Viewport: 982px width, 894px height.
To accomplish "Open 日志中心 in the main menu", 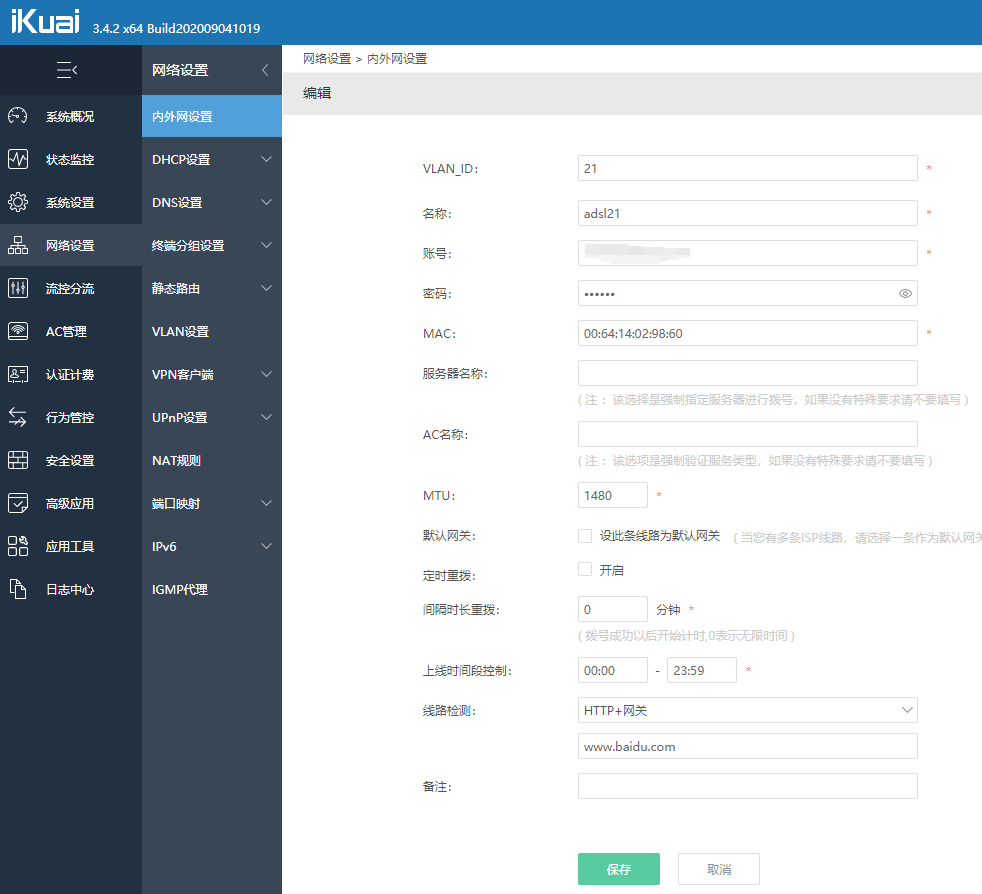I will click(70, 590).
